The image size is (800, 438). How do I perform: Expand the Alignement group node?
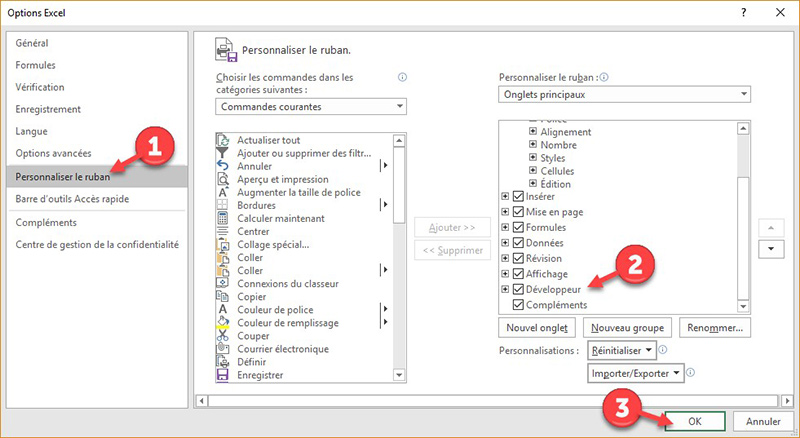533,131
